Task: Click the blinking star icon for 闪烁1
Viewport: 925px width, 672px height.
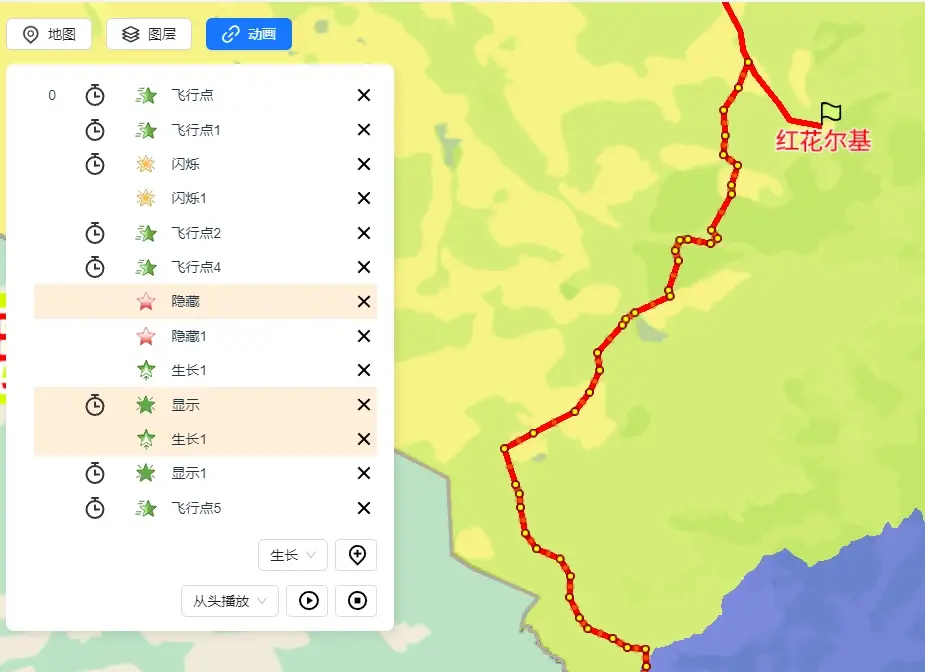Action: (146, 198)
